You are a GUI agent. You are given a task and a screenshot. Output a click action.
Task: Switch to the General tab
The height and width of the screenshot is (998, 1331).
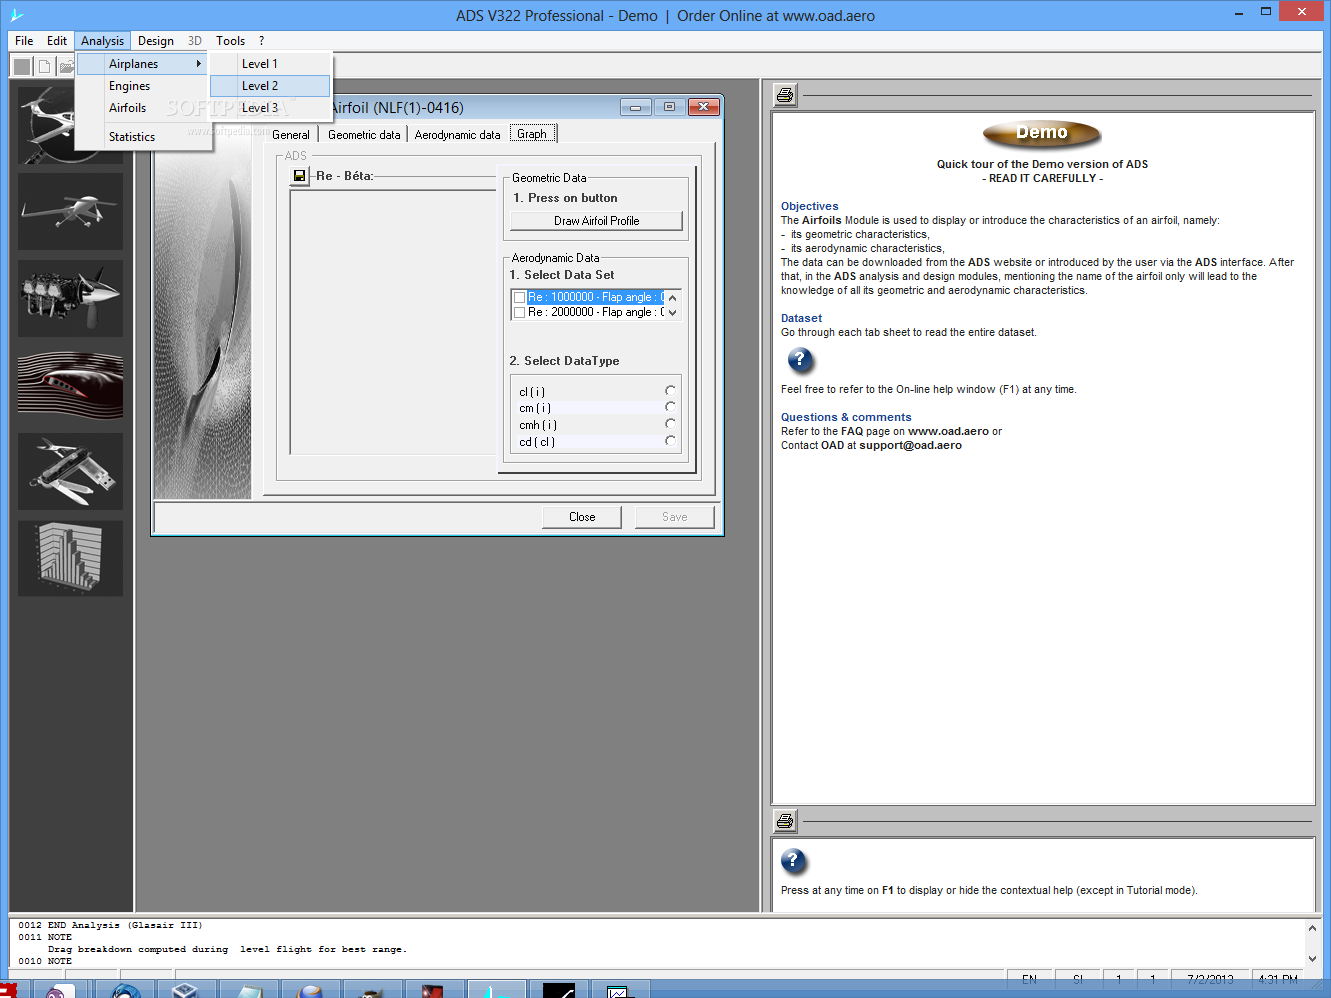[291, 135]
